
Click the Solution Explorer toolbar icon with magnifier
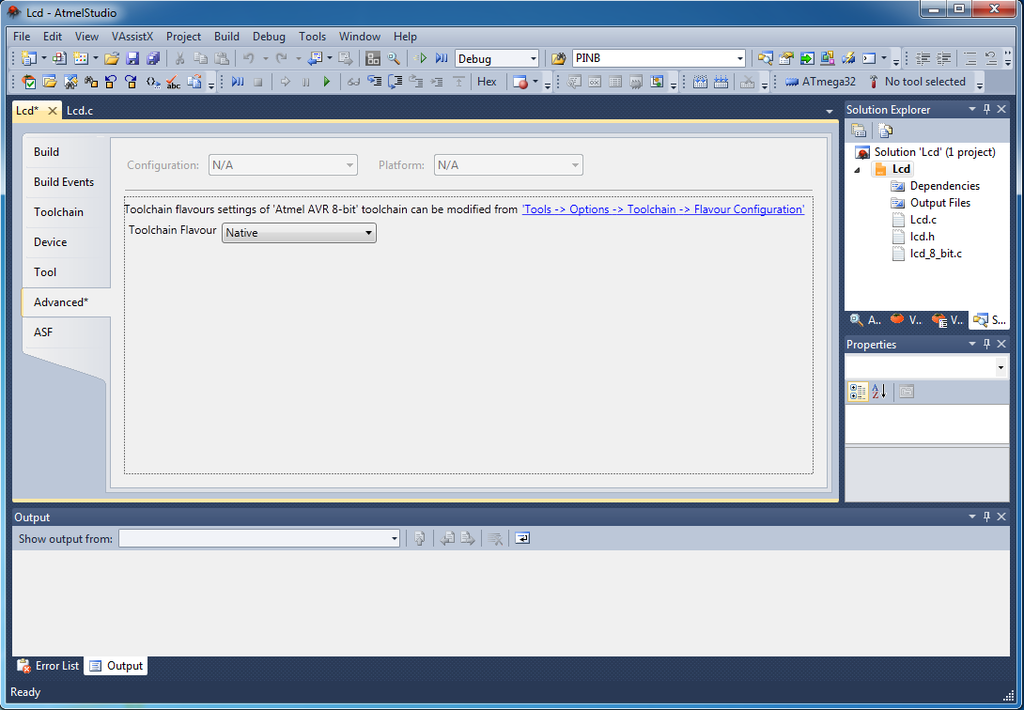point(765,58)
